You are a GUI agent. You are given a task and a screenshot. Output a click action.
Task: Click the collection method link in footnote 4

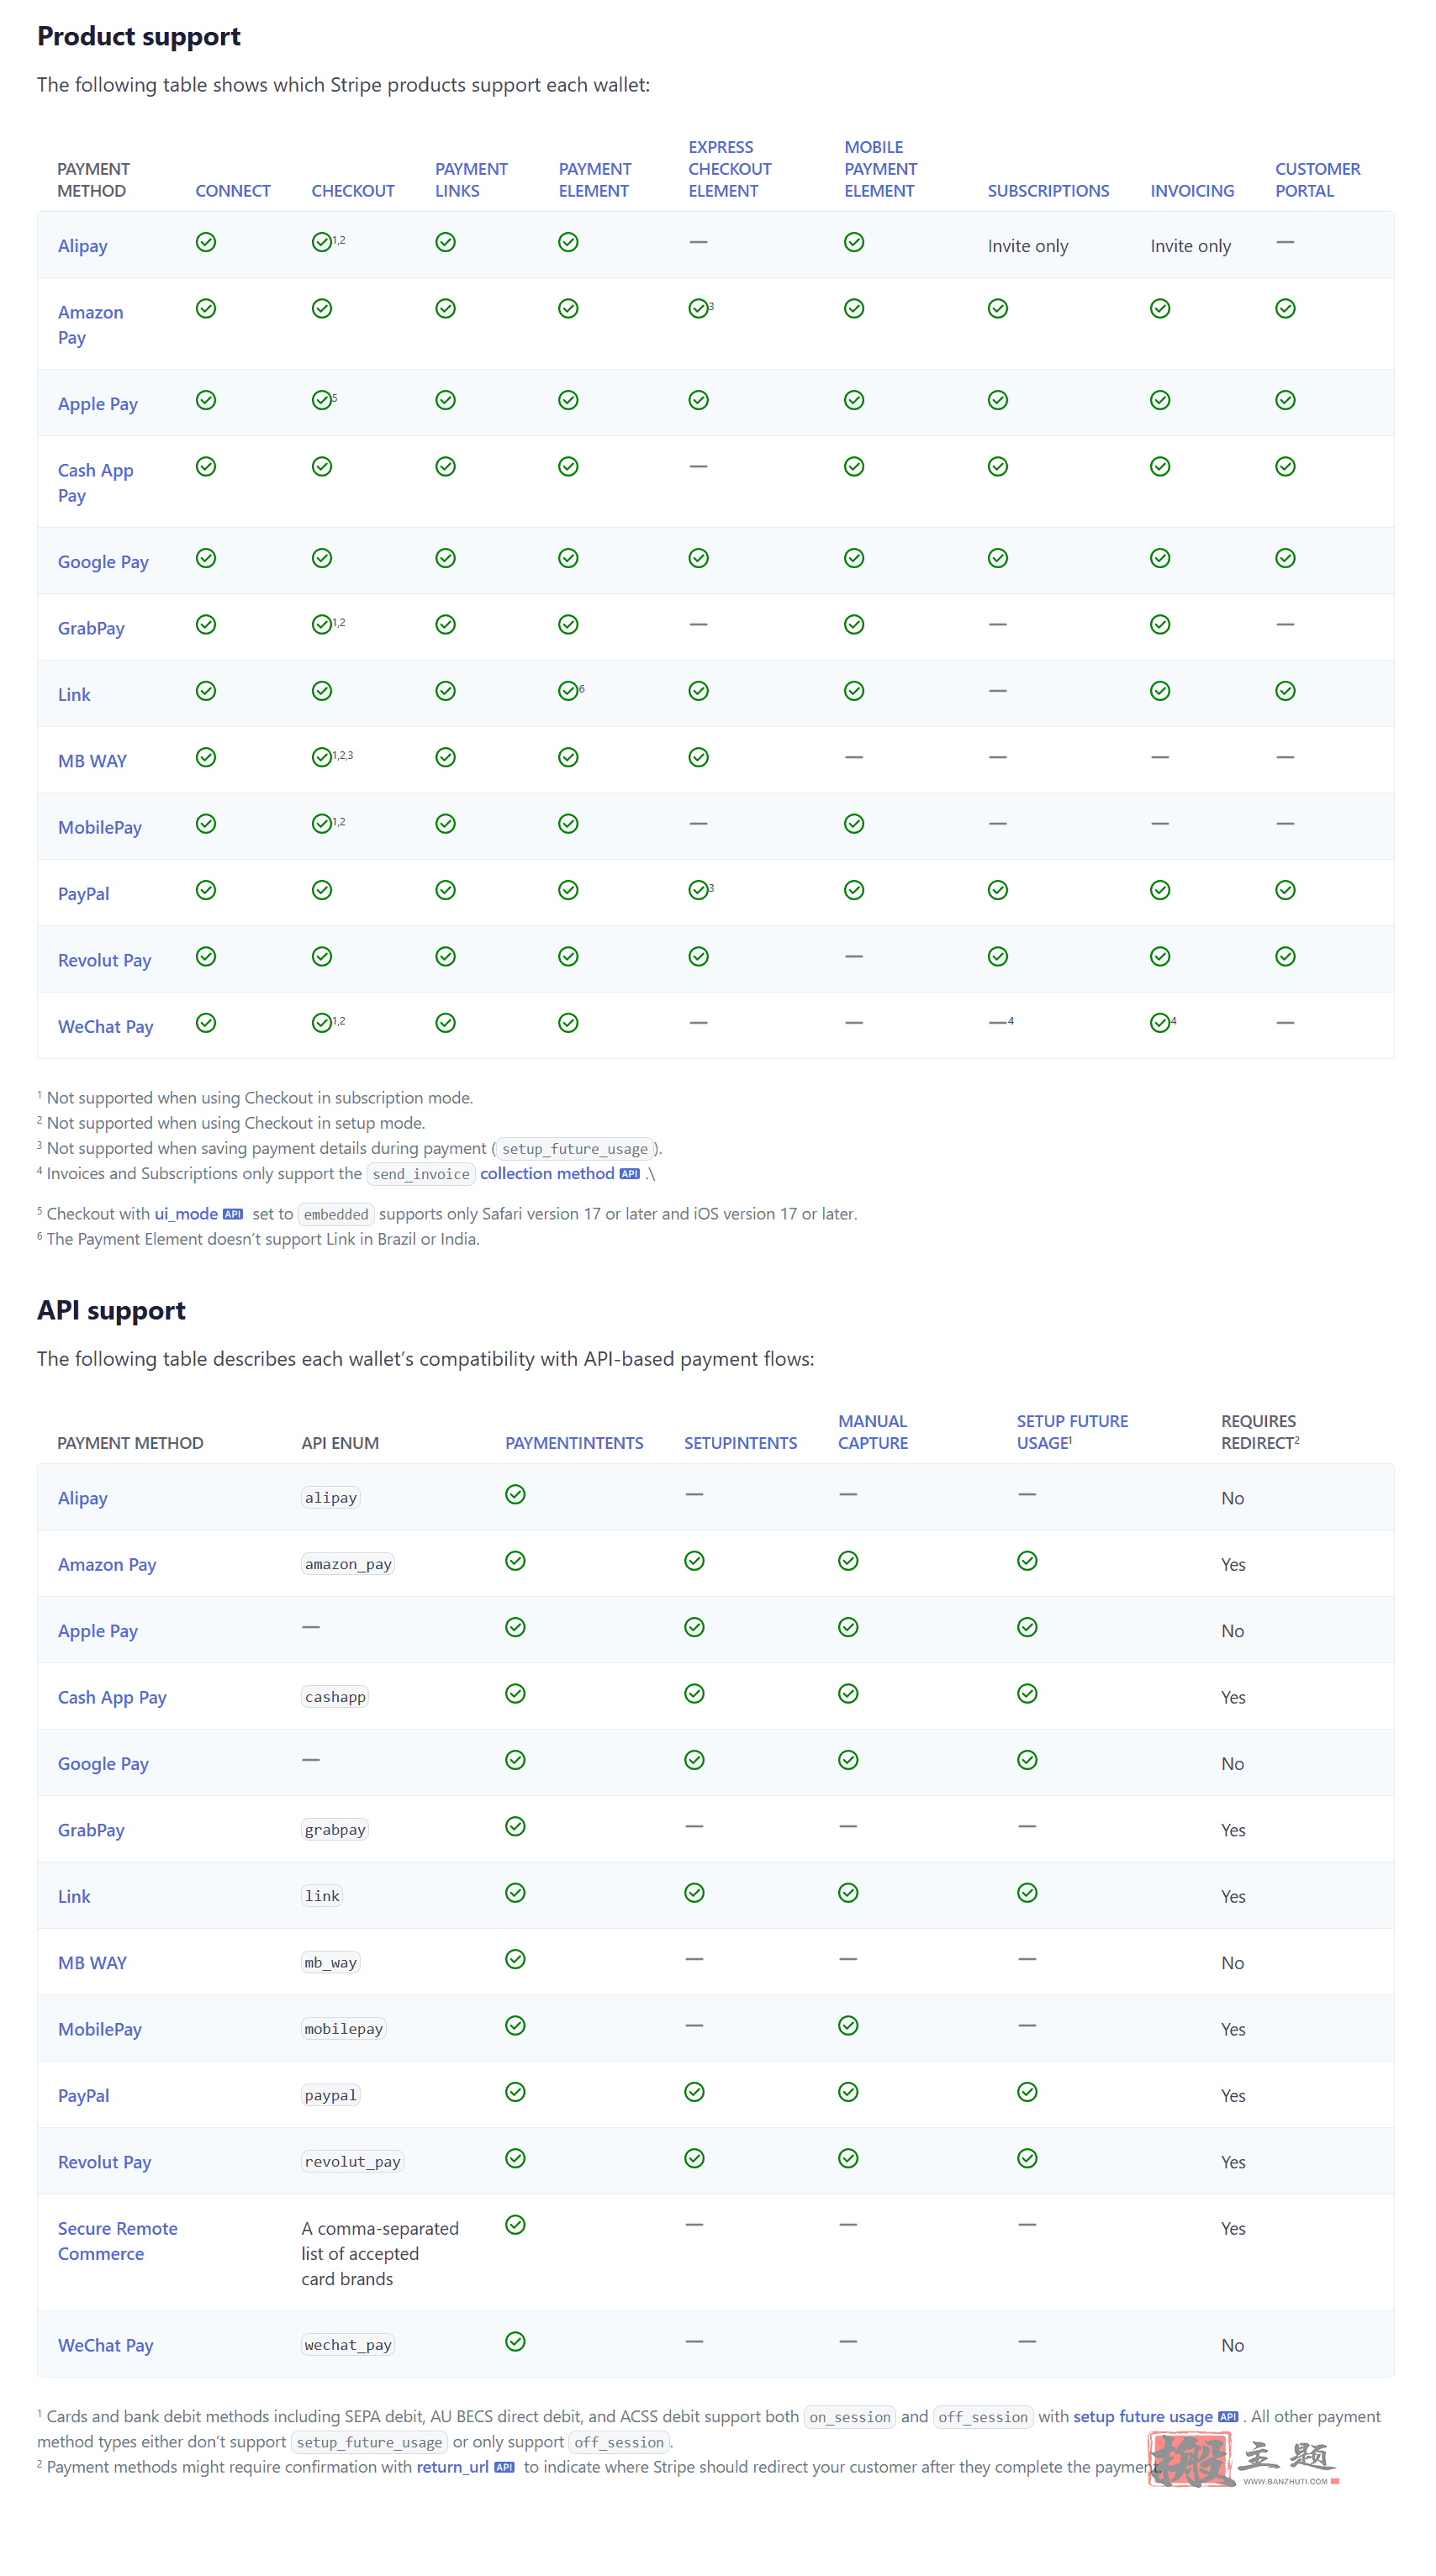[x=547, y=1174]
